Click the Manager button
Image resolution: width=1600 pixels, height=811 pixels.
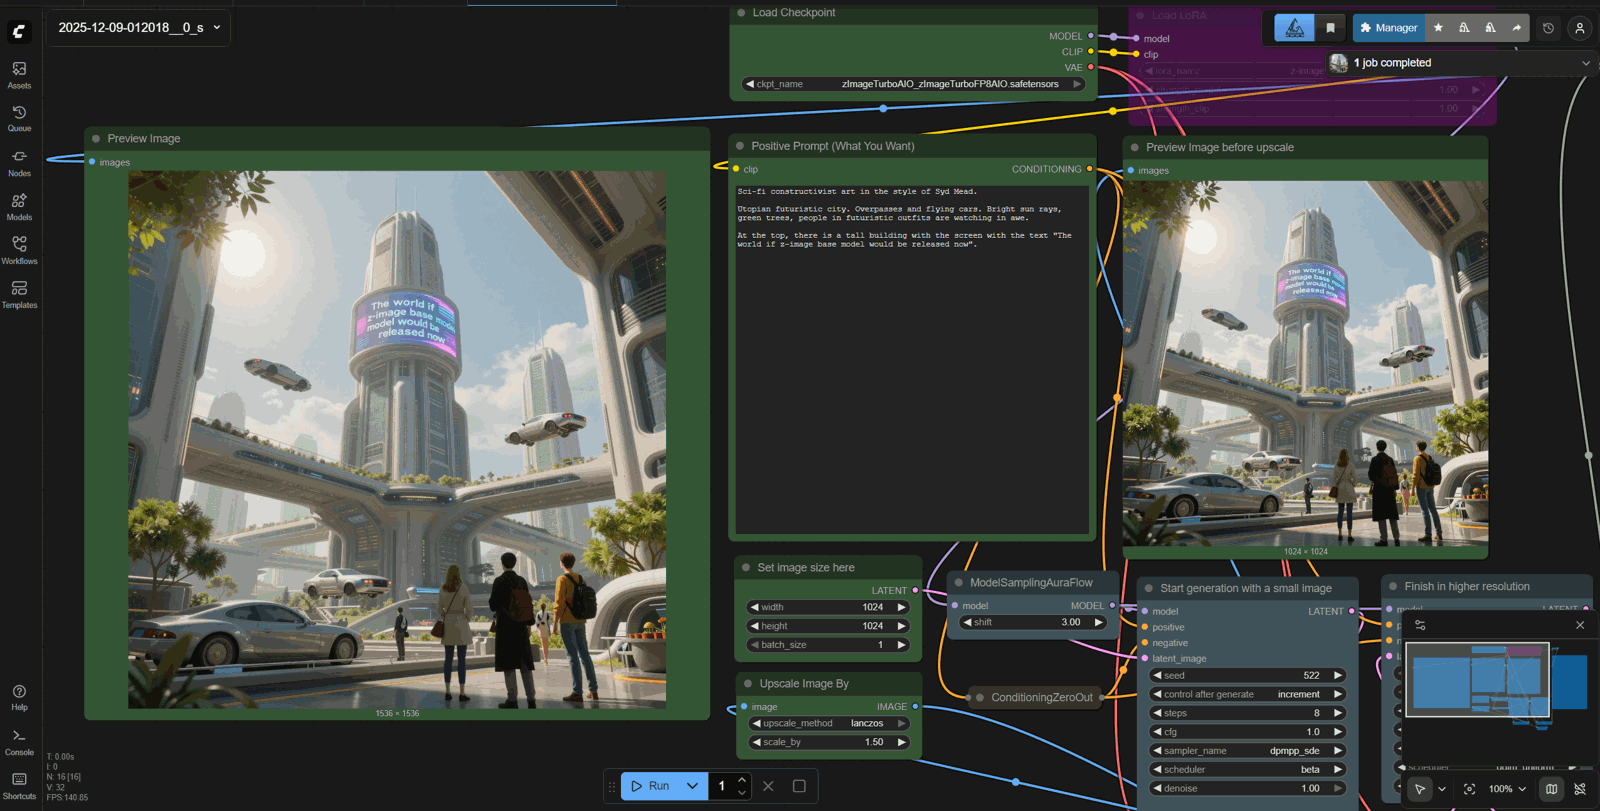1388,28
